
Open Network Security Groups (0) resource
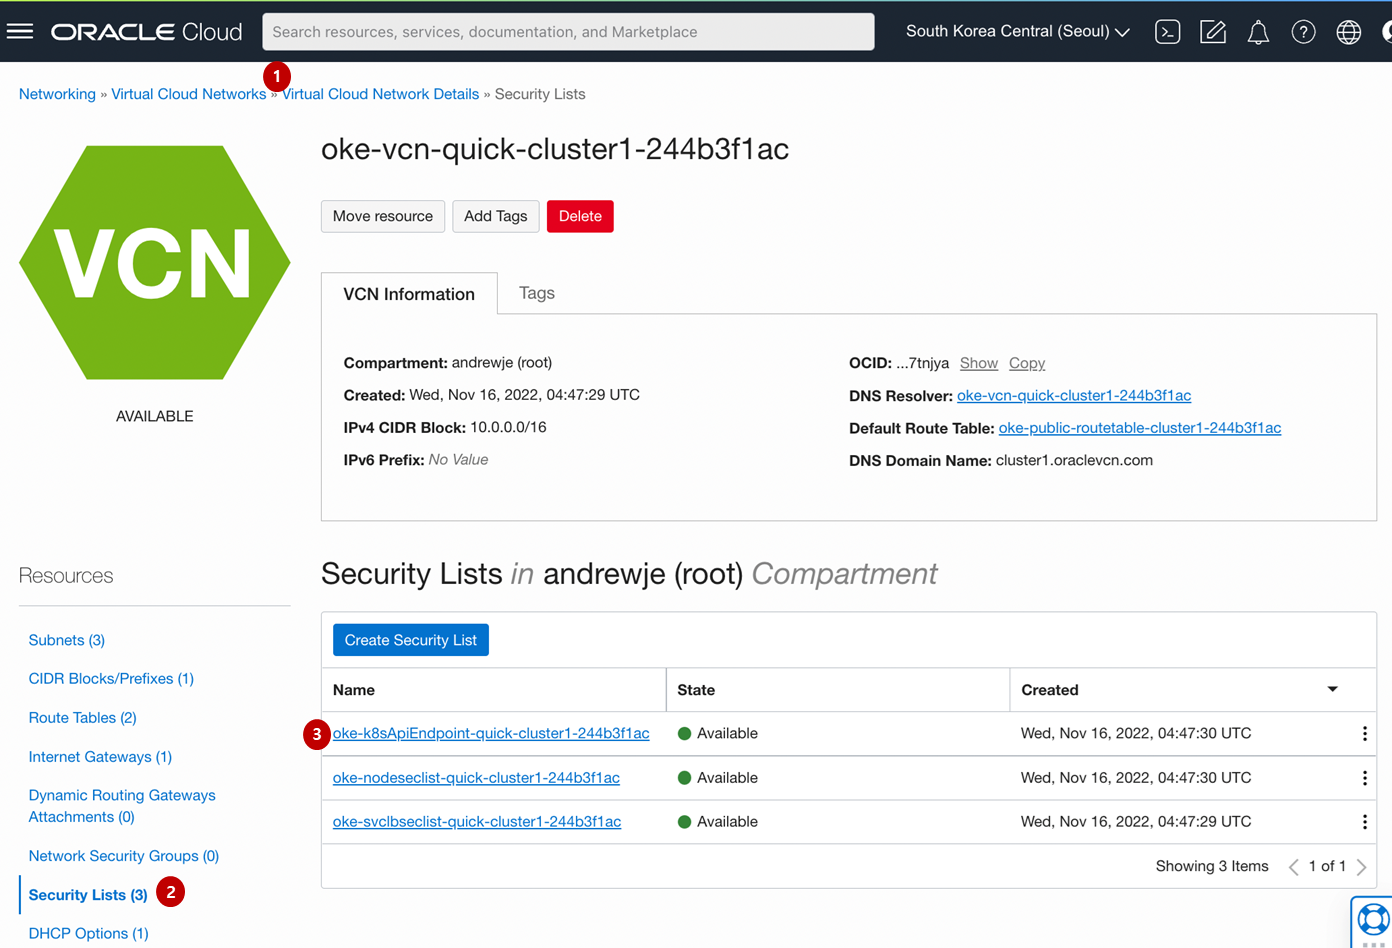point(124,856)
